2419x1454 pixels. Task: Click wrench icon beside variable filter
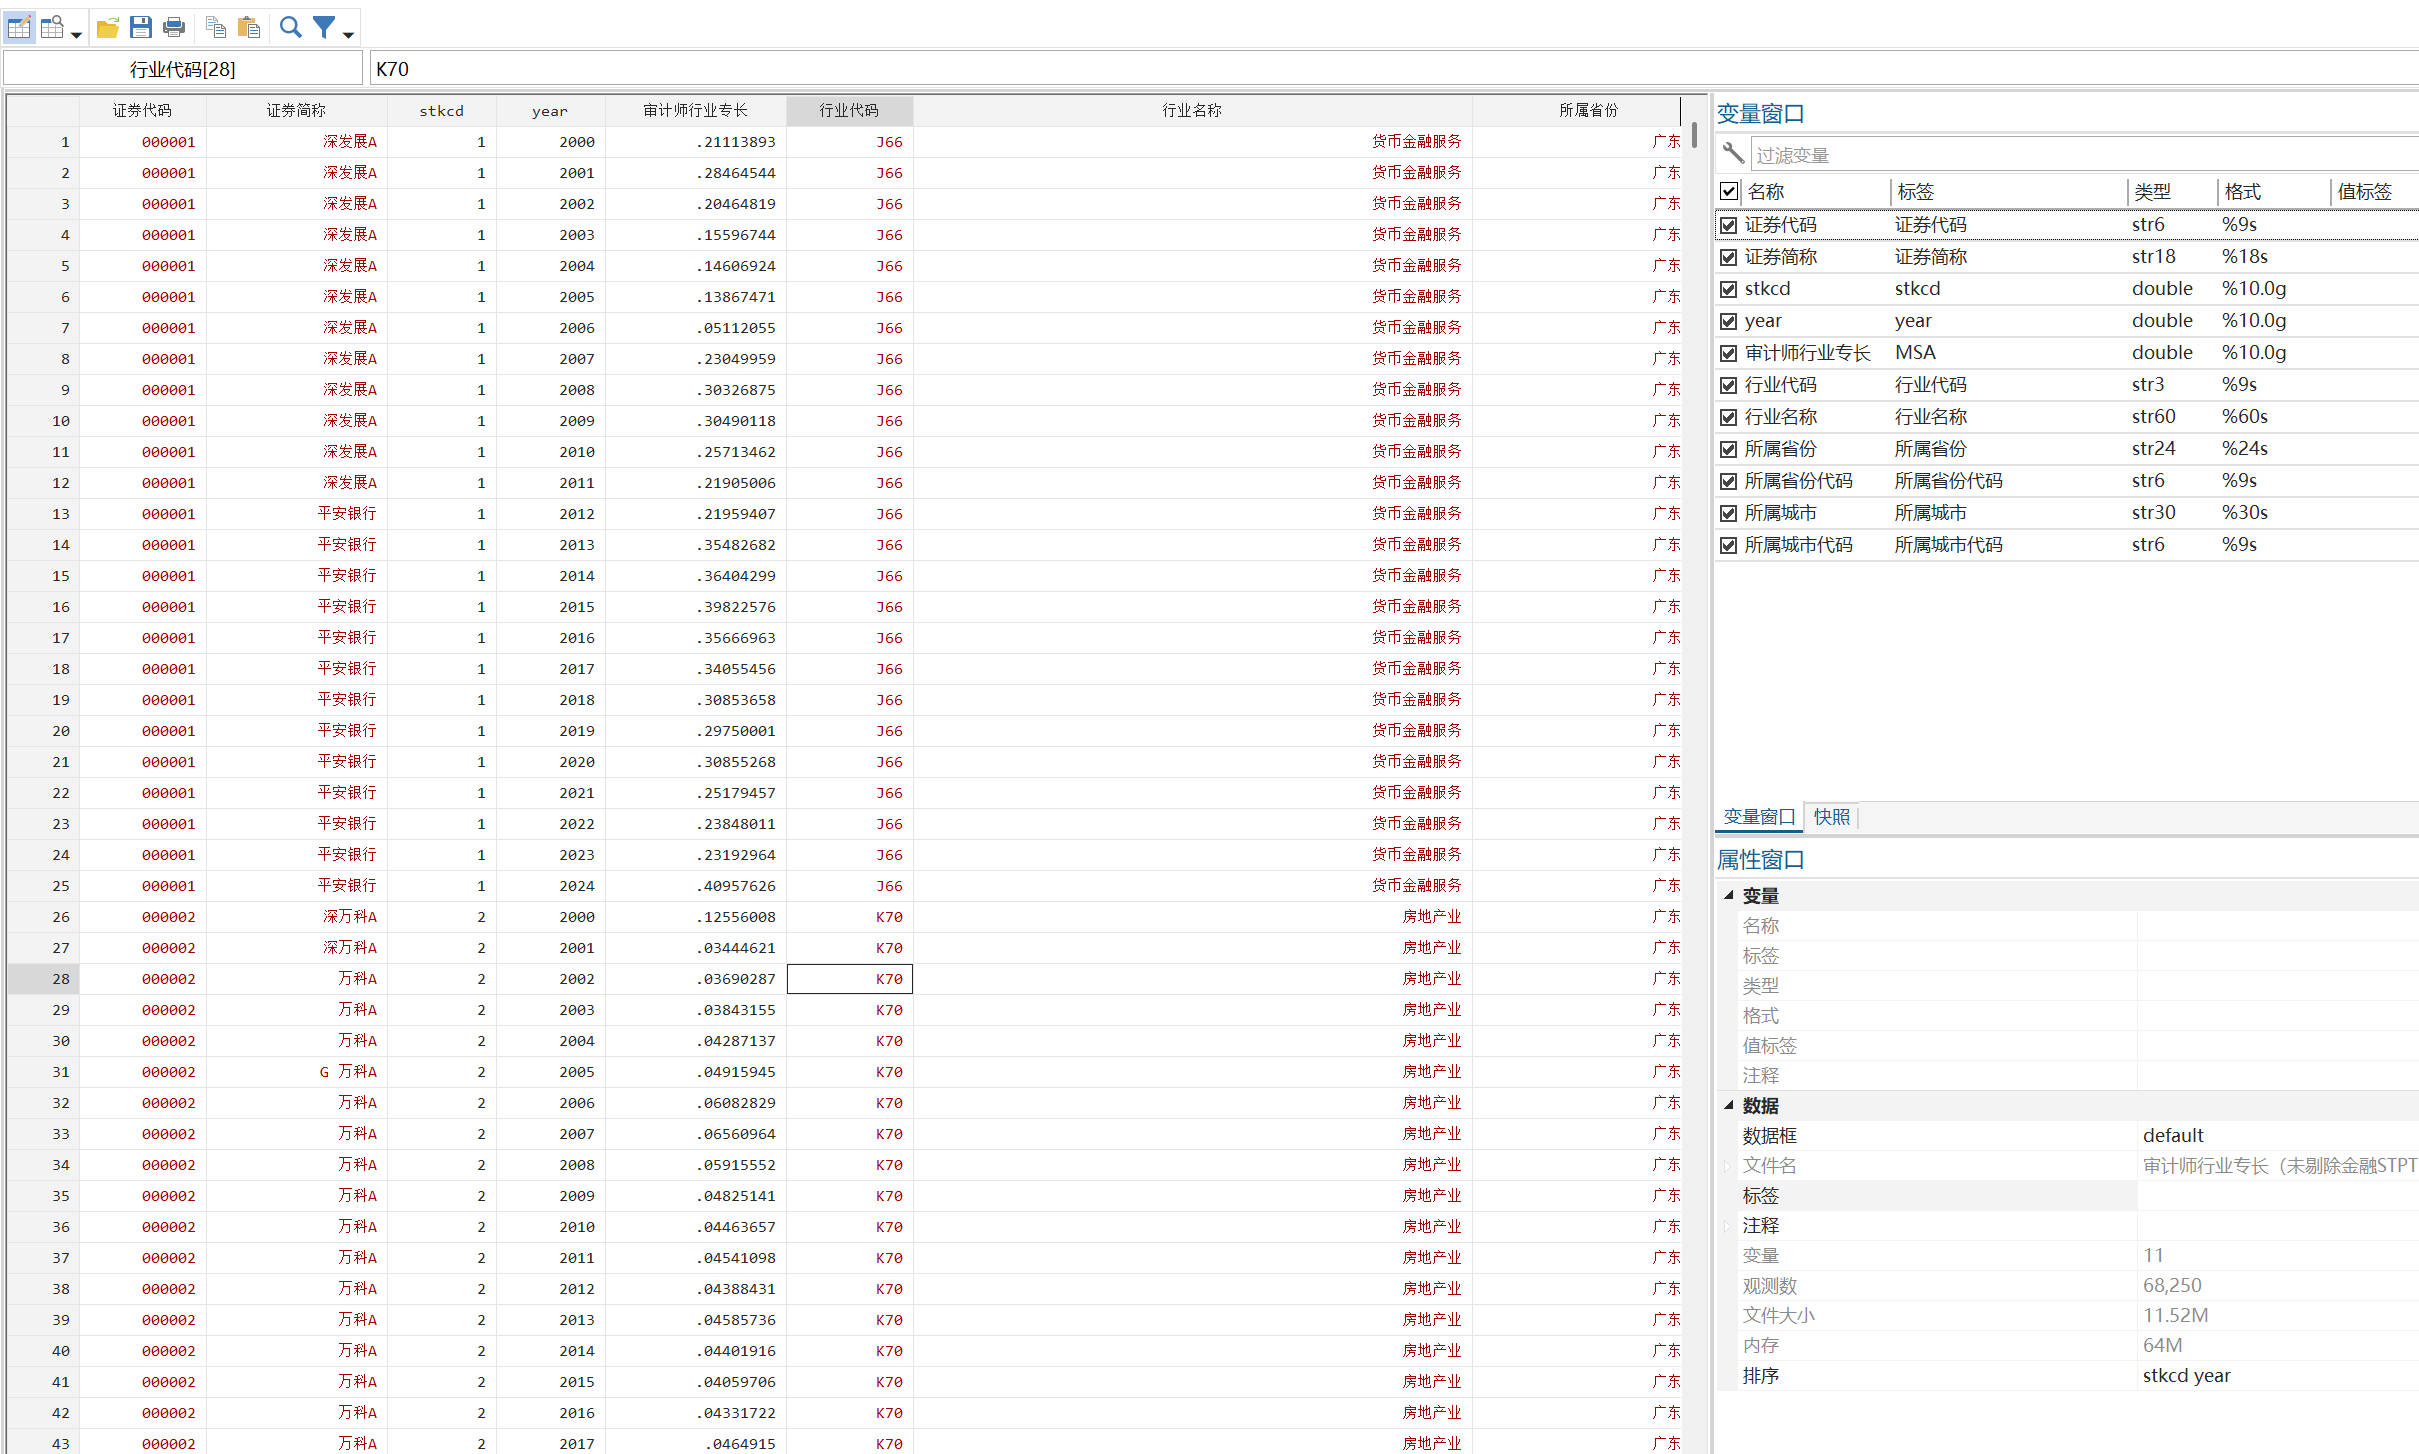[x=1733, y=153]
